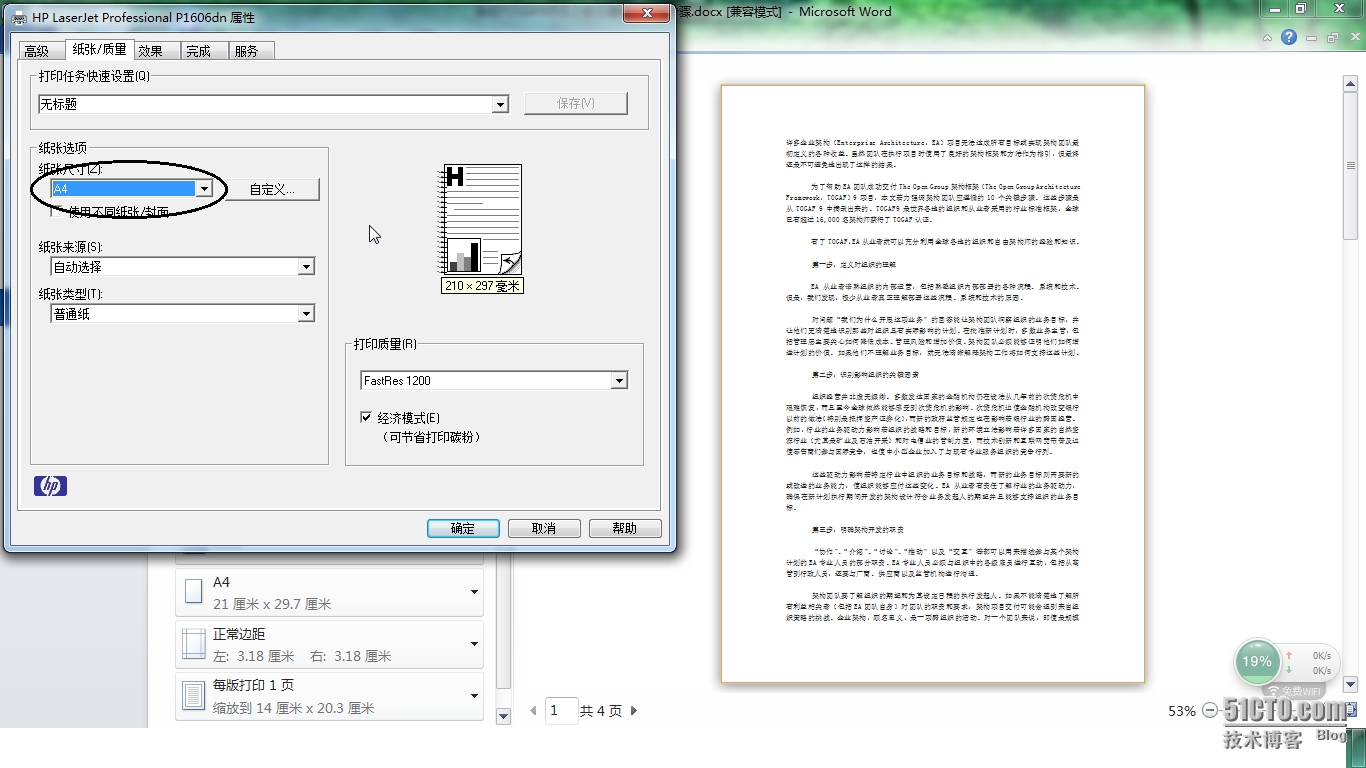Screen dimensions: 1366x768
Task: Click the disabled 保存 button
Action: click(x=576, y=103)
